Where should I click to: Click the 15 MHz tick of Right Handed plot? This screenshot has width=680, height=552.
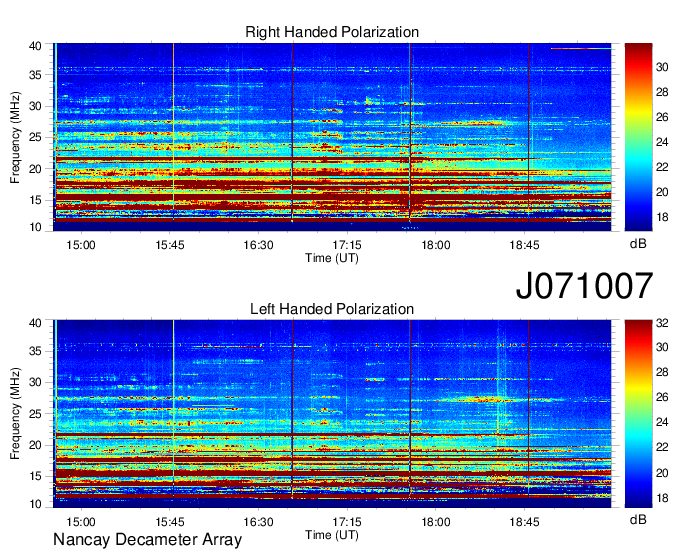35,200
